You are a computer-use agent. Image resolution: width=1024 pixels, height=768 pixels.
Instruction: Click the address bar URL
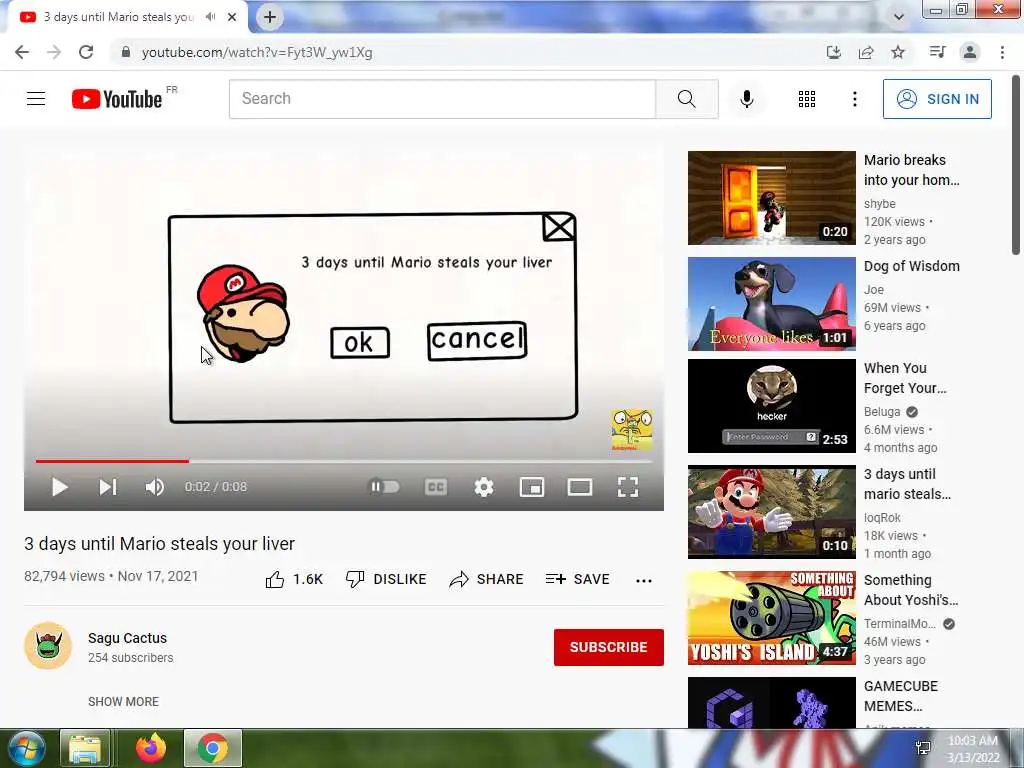257,52
